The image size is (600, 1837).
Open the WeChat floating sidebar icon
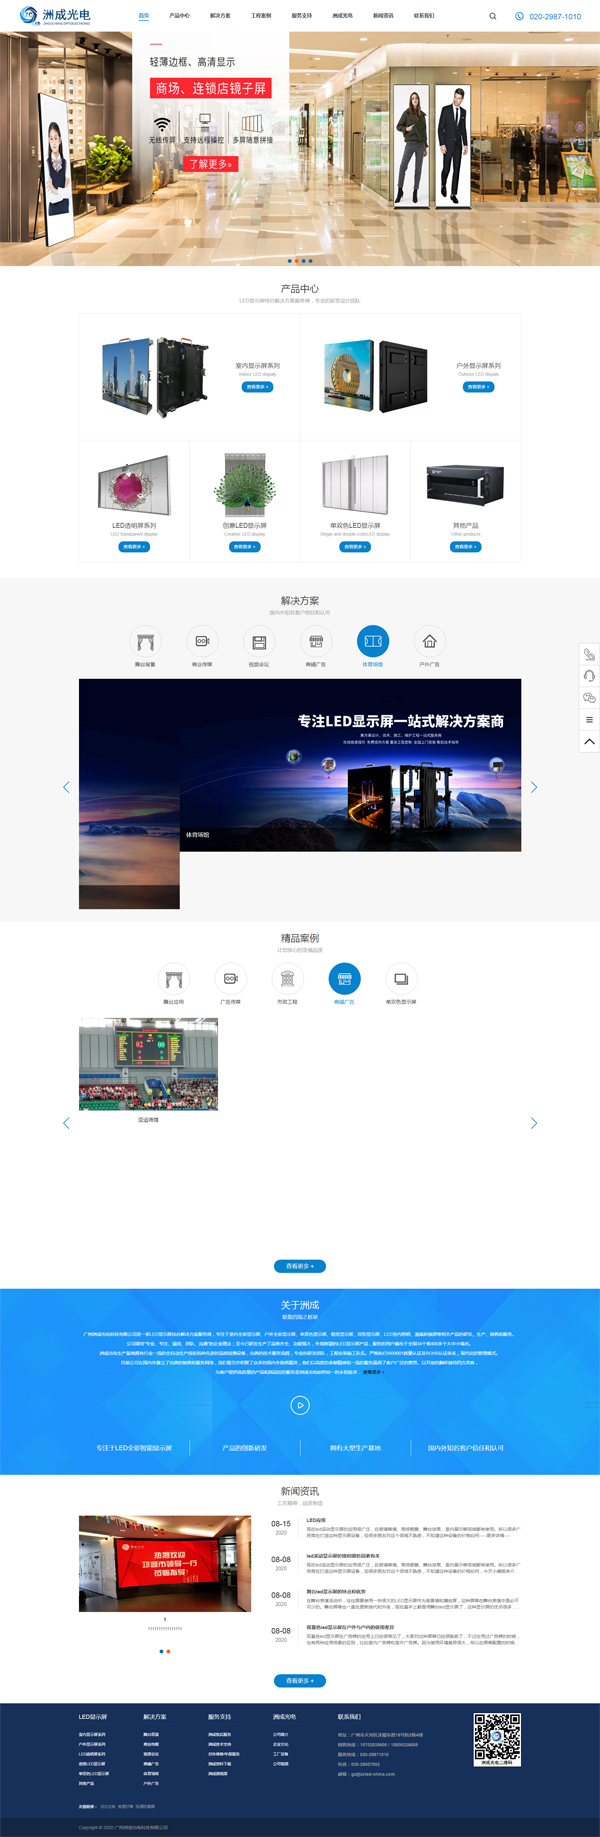(589, 698)
